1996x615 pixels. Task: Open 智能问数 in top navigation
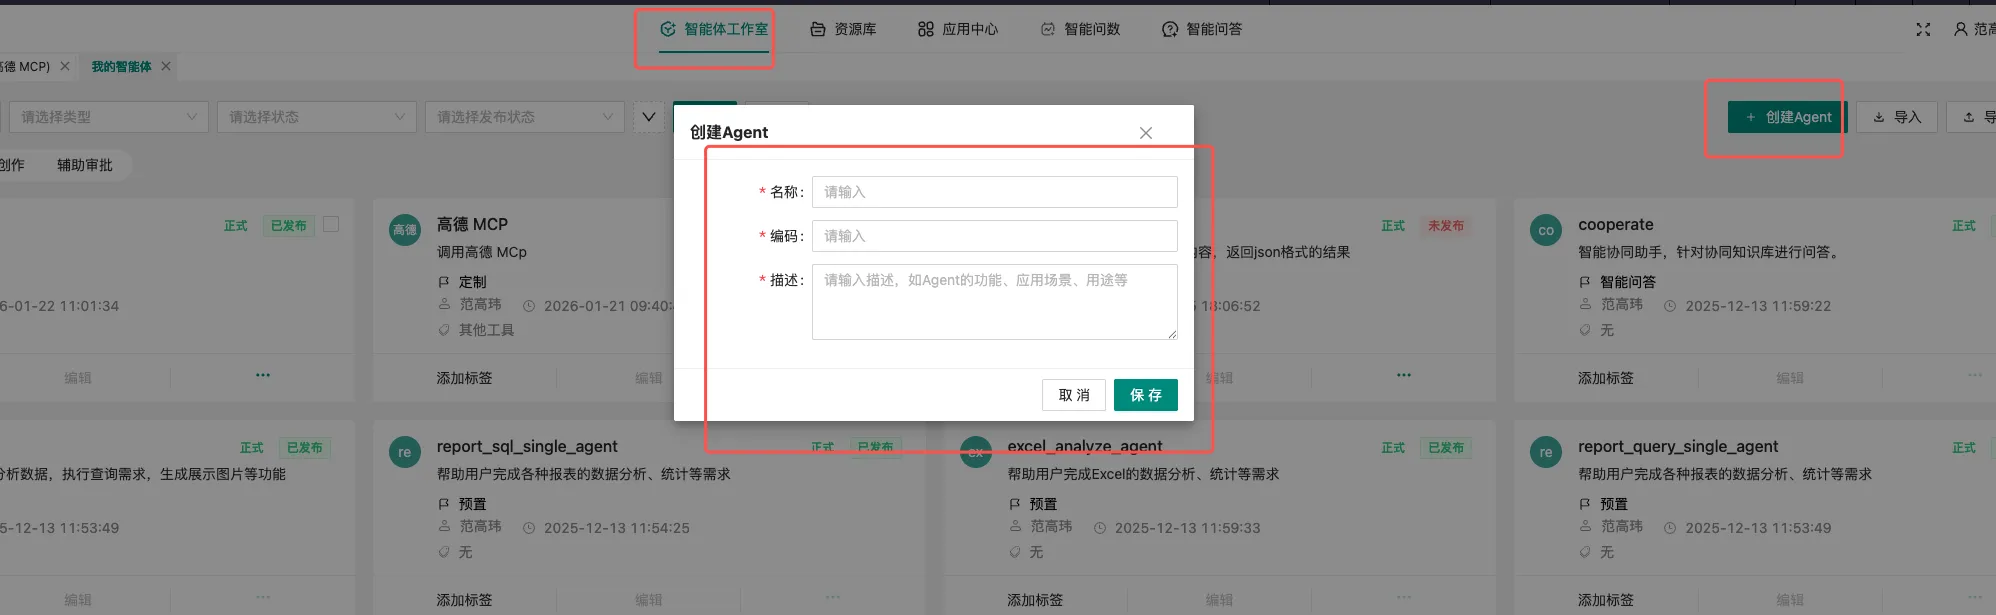(1080, 30)
